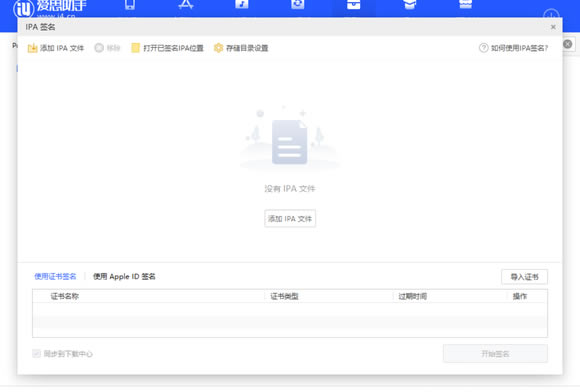
Task: Click the 证书类型 column header
Action: pyautogui.click(x=284, y=296)
